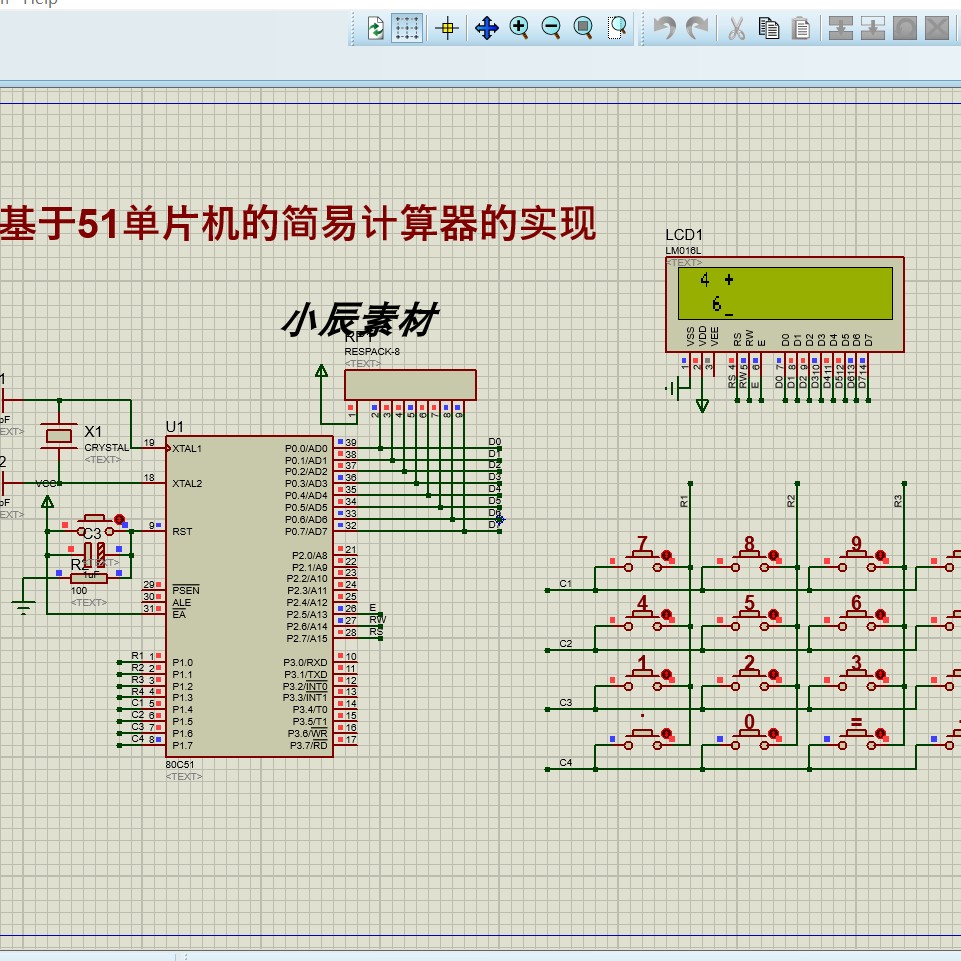Click the U1 reference label
The height and width of the screenshot is (961, 961).
click(175, 427)
